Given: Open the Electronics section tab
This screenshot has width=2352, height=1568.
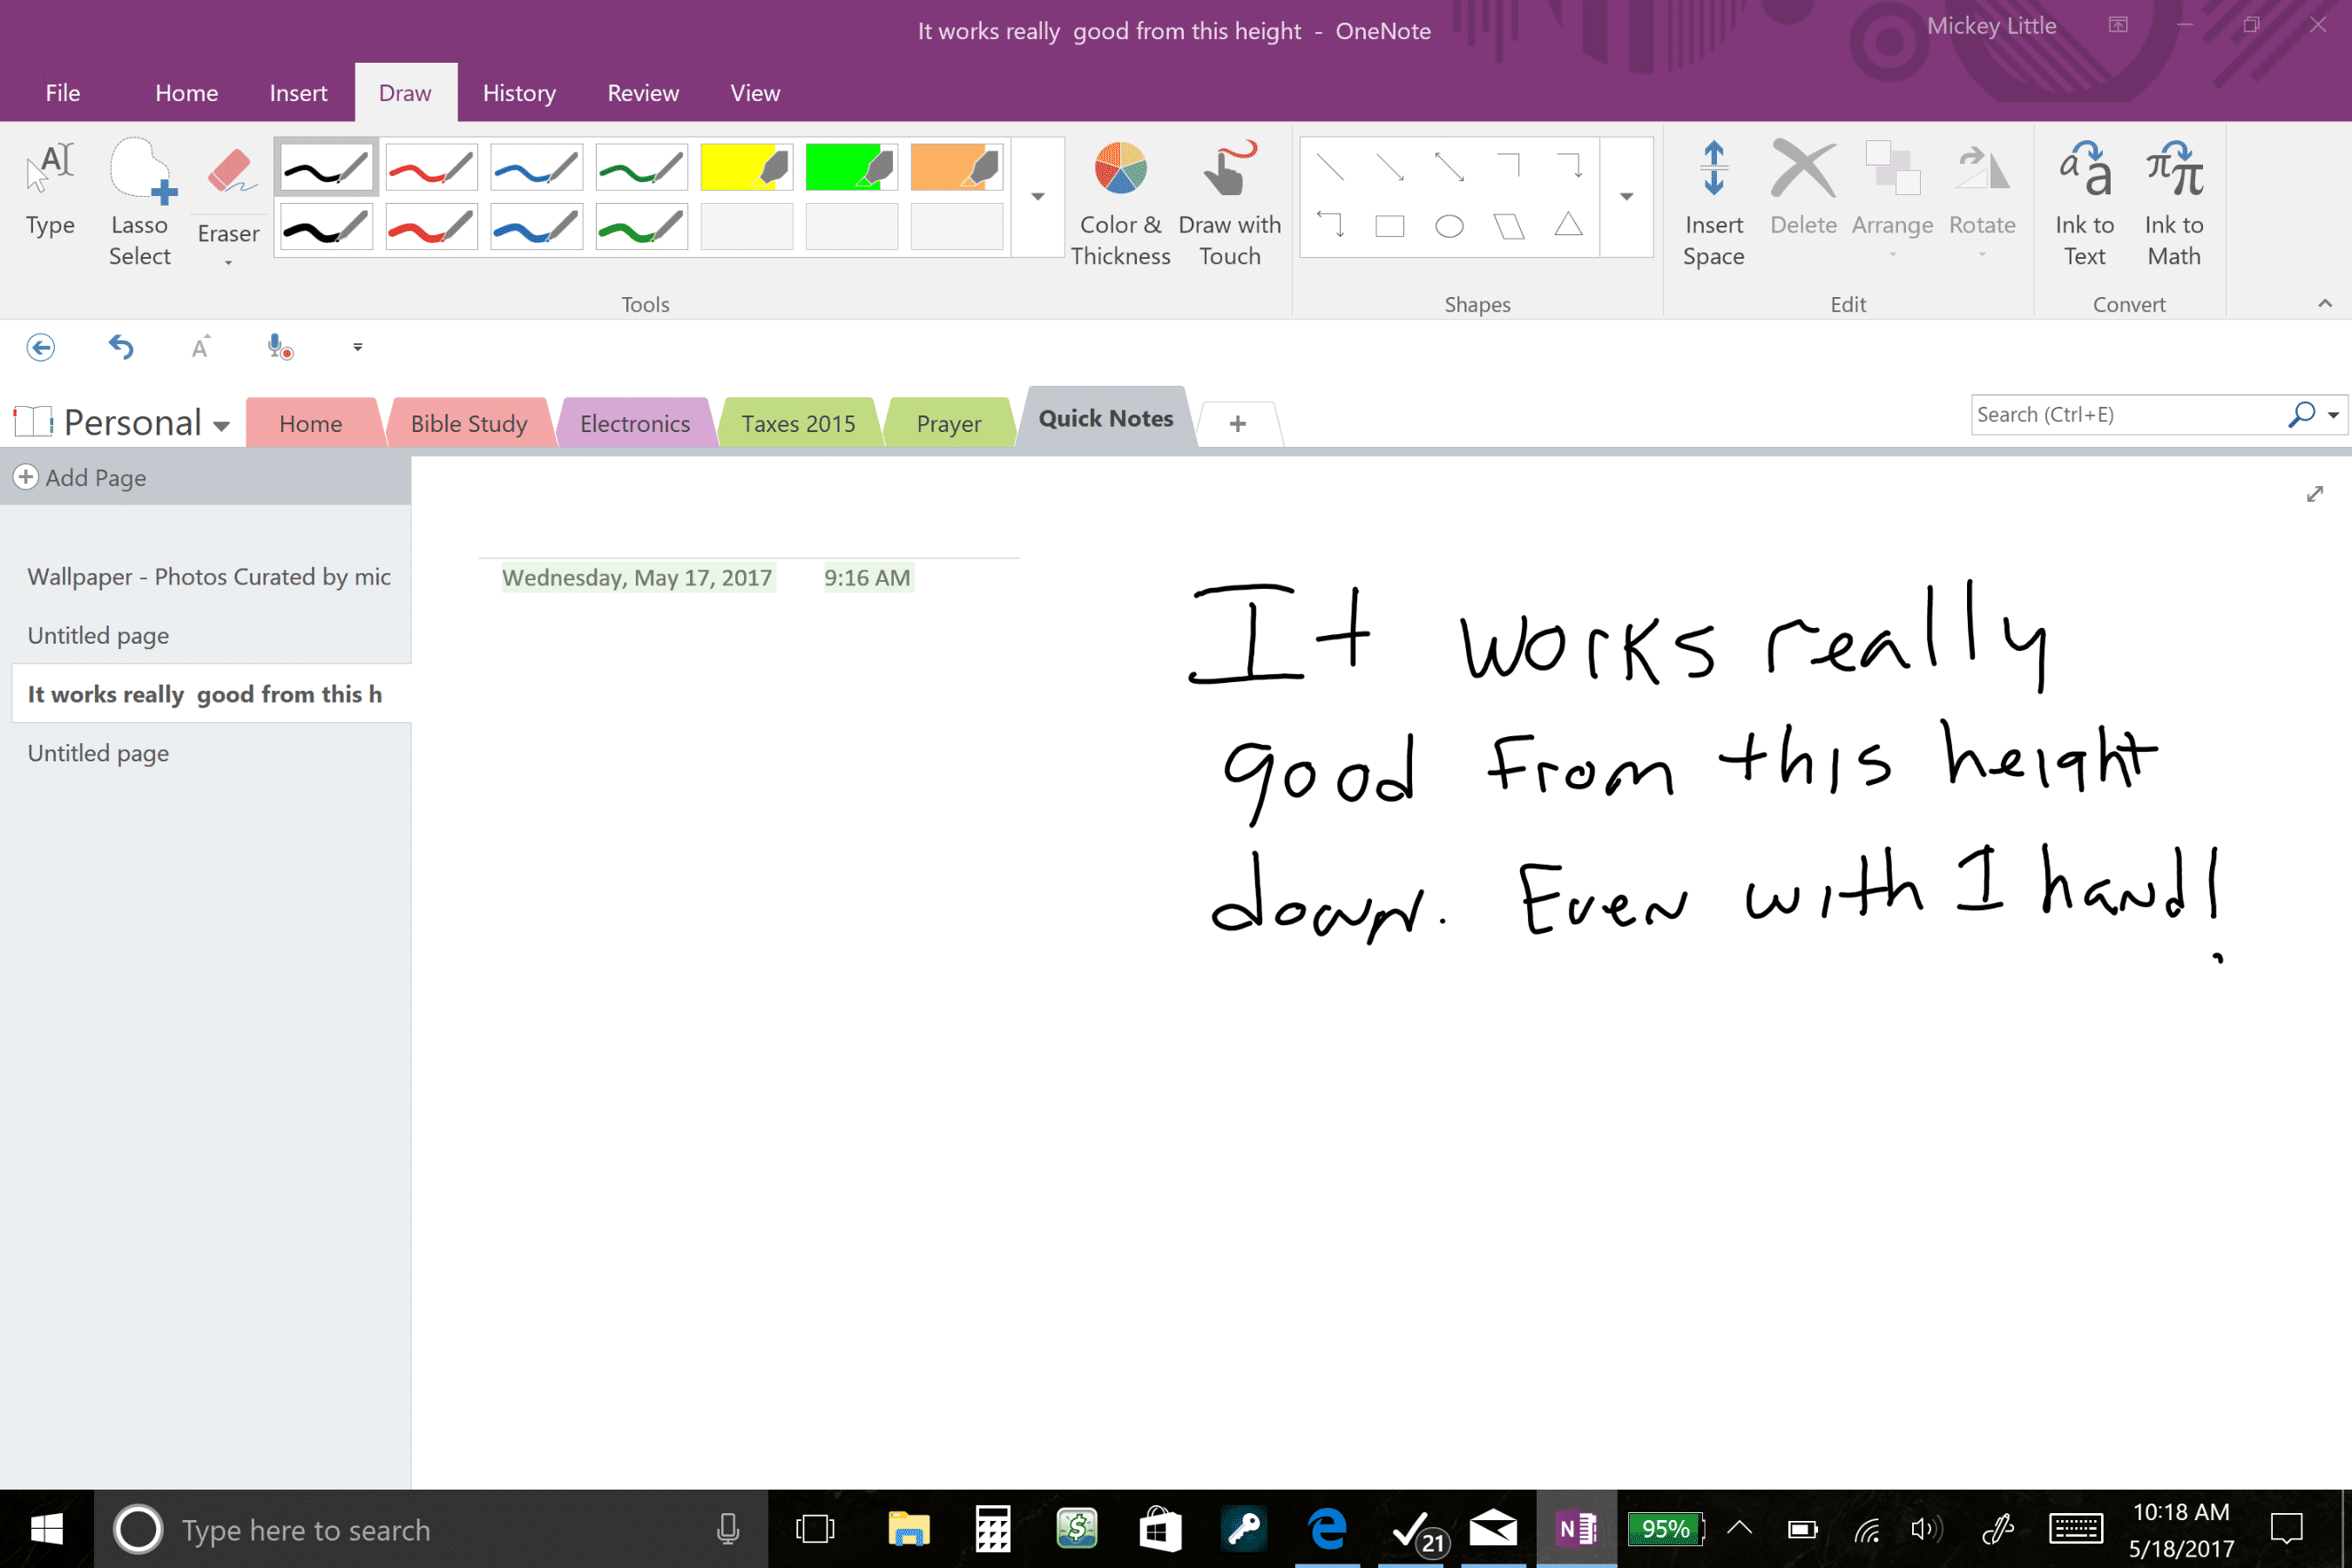Looking at the screenshot, I should [x=635, y=424].
